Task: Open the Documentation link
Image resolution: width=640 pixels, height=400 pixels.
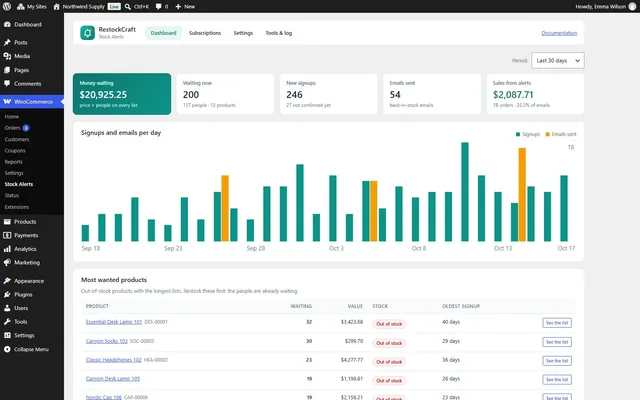Action: pyautogui.click(x=559, y=33)
